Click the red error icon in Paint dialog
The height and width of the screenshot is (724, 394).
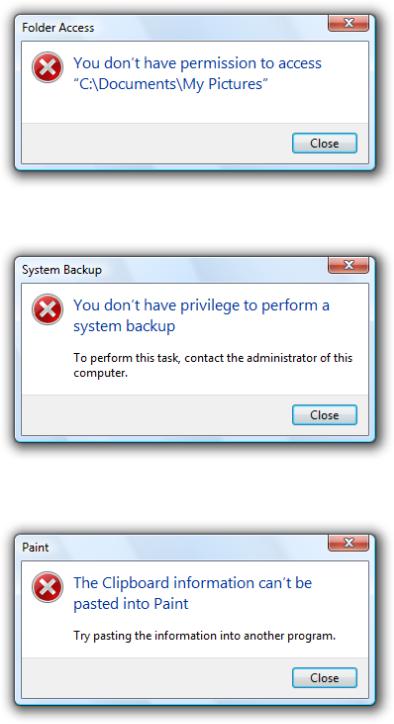tap(48, 587)
